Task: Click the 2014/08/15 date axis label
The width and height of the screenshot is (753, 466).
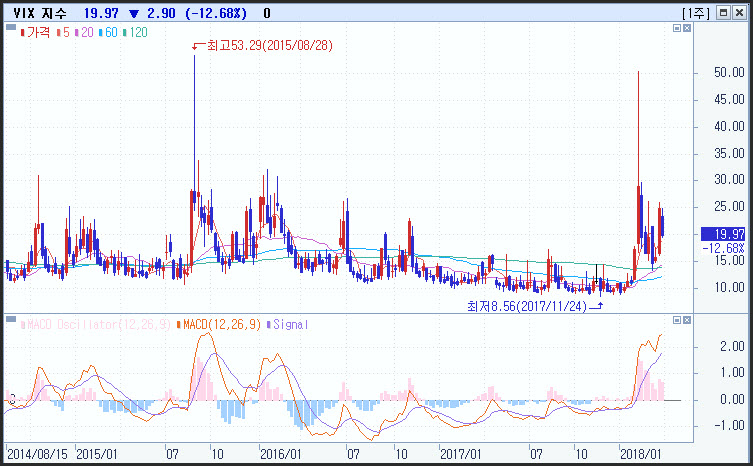Action: (37, 454)
